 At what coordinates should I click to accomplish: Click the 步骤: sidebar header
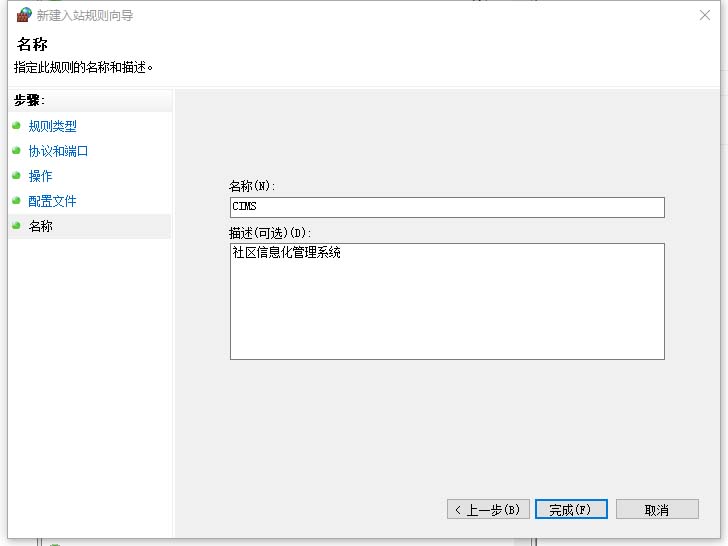29,100
